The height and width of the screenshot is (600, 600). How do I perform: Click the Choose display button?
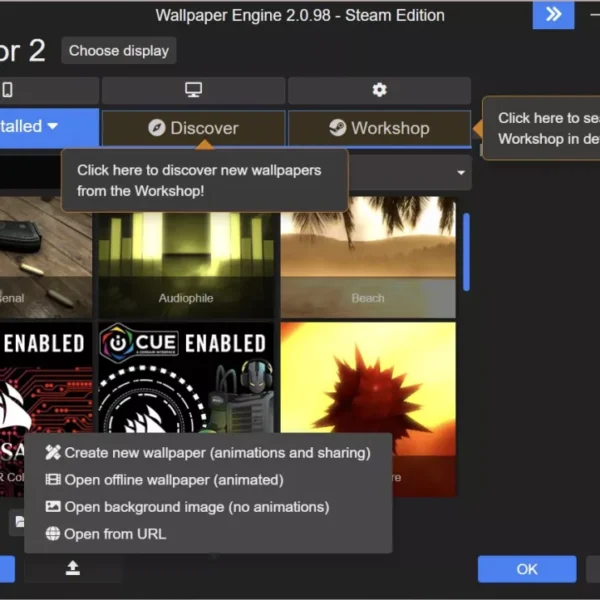click(x=119, y=51)
